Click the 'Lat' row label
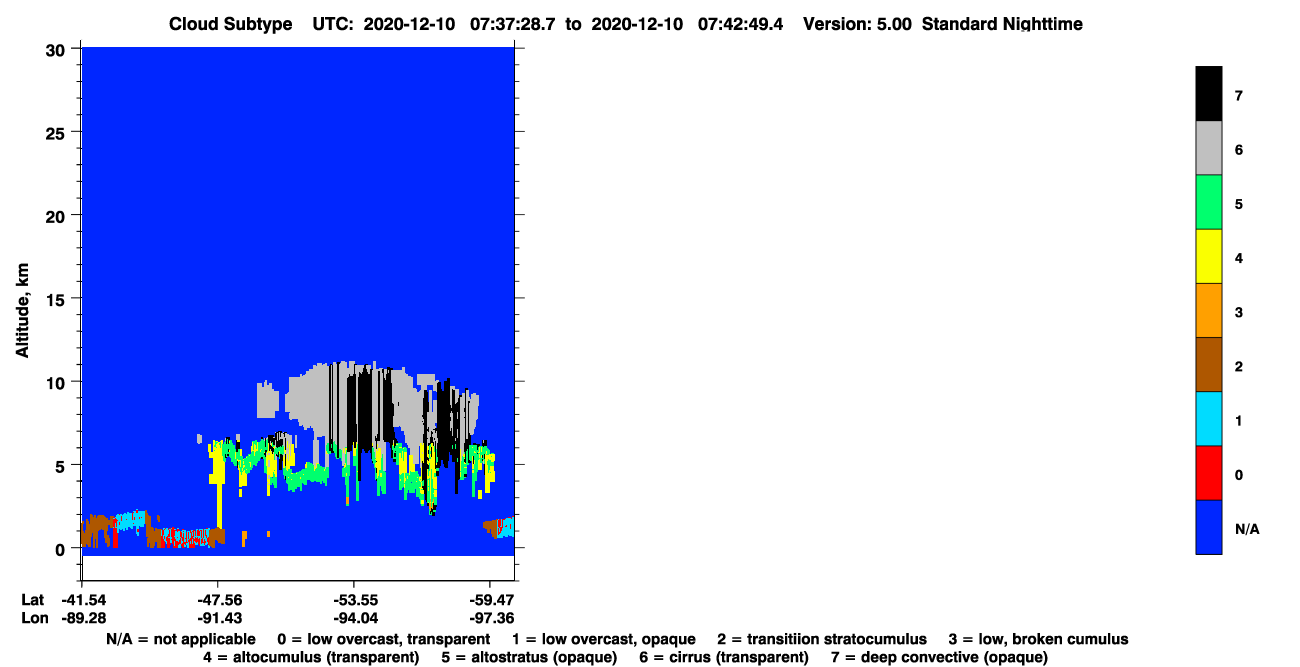The image size is (1300, 667). [x=32, y=600]
